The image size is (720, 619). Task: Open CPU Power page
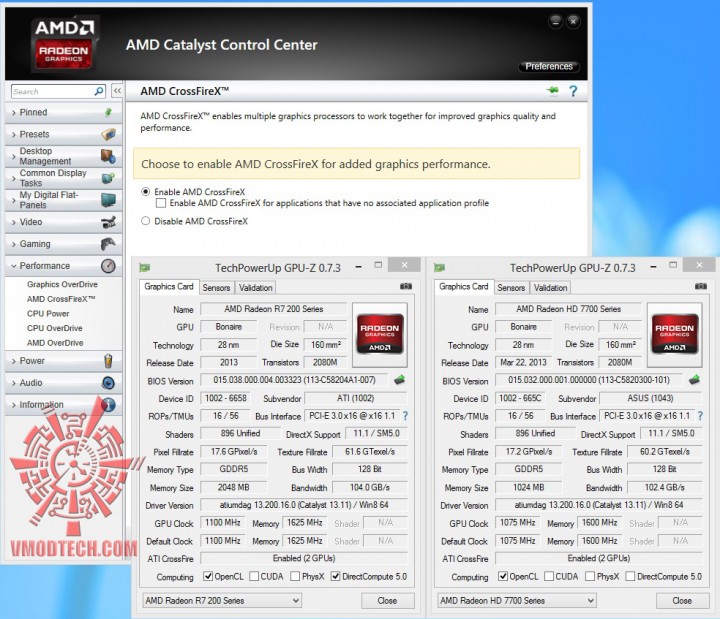[x=48, y=314]
